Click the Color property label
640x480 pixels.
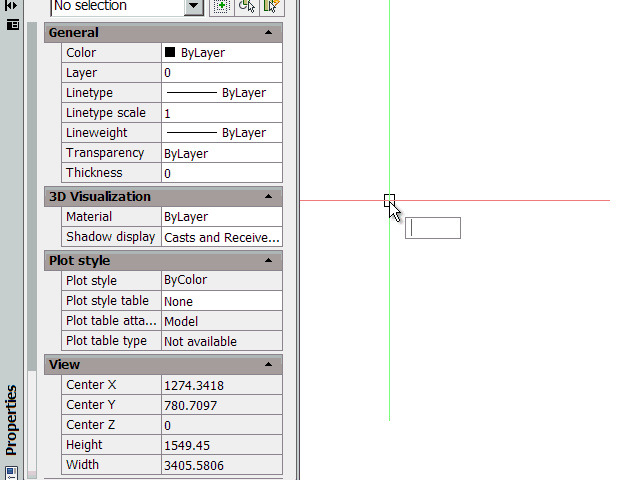pos(81,53)
